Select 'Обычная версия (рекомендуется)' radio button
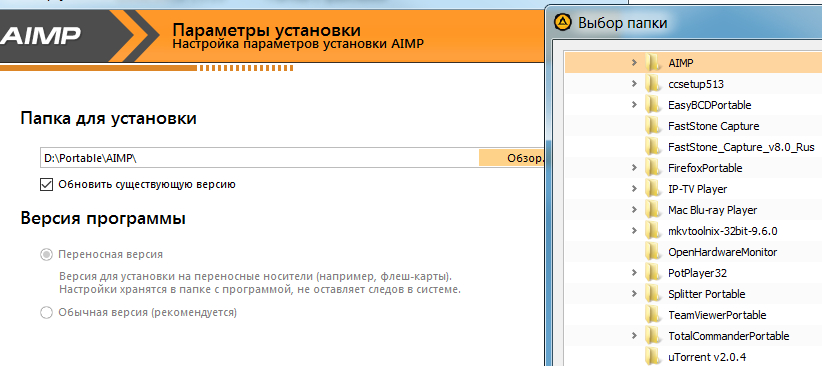The width and height of the screenshot is (822, 366). (x=47, y=313)
